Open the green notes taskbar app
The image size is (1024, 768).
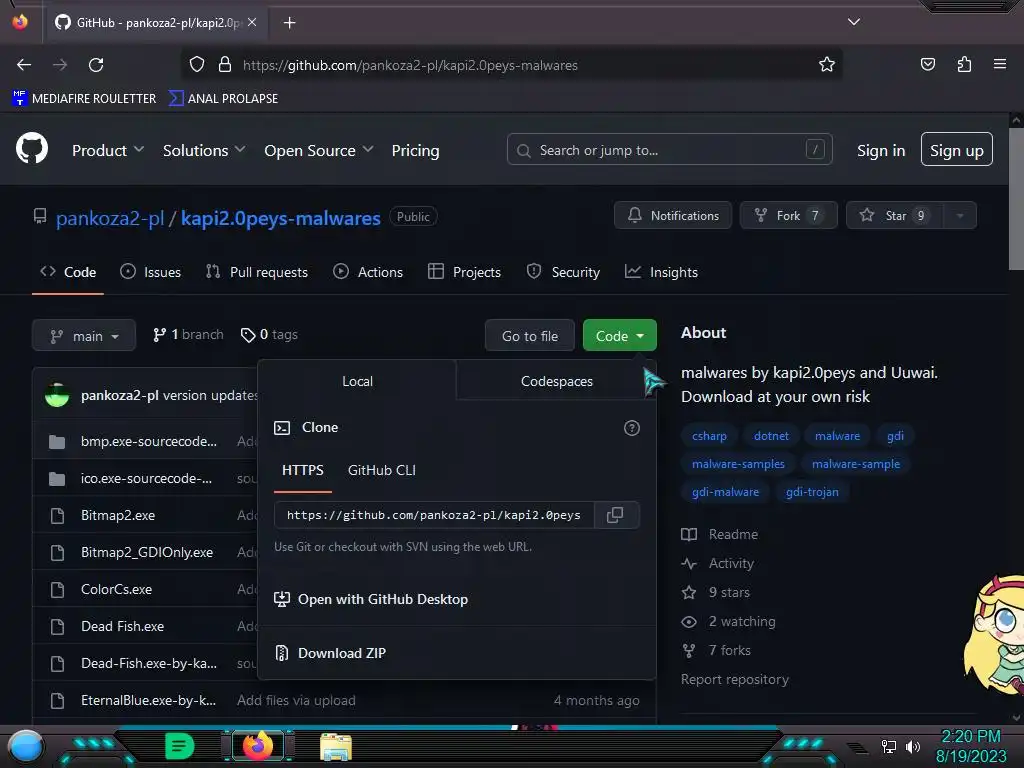(179, 746)
